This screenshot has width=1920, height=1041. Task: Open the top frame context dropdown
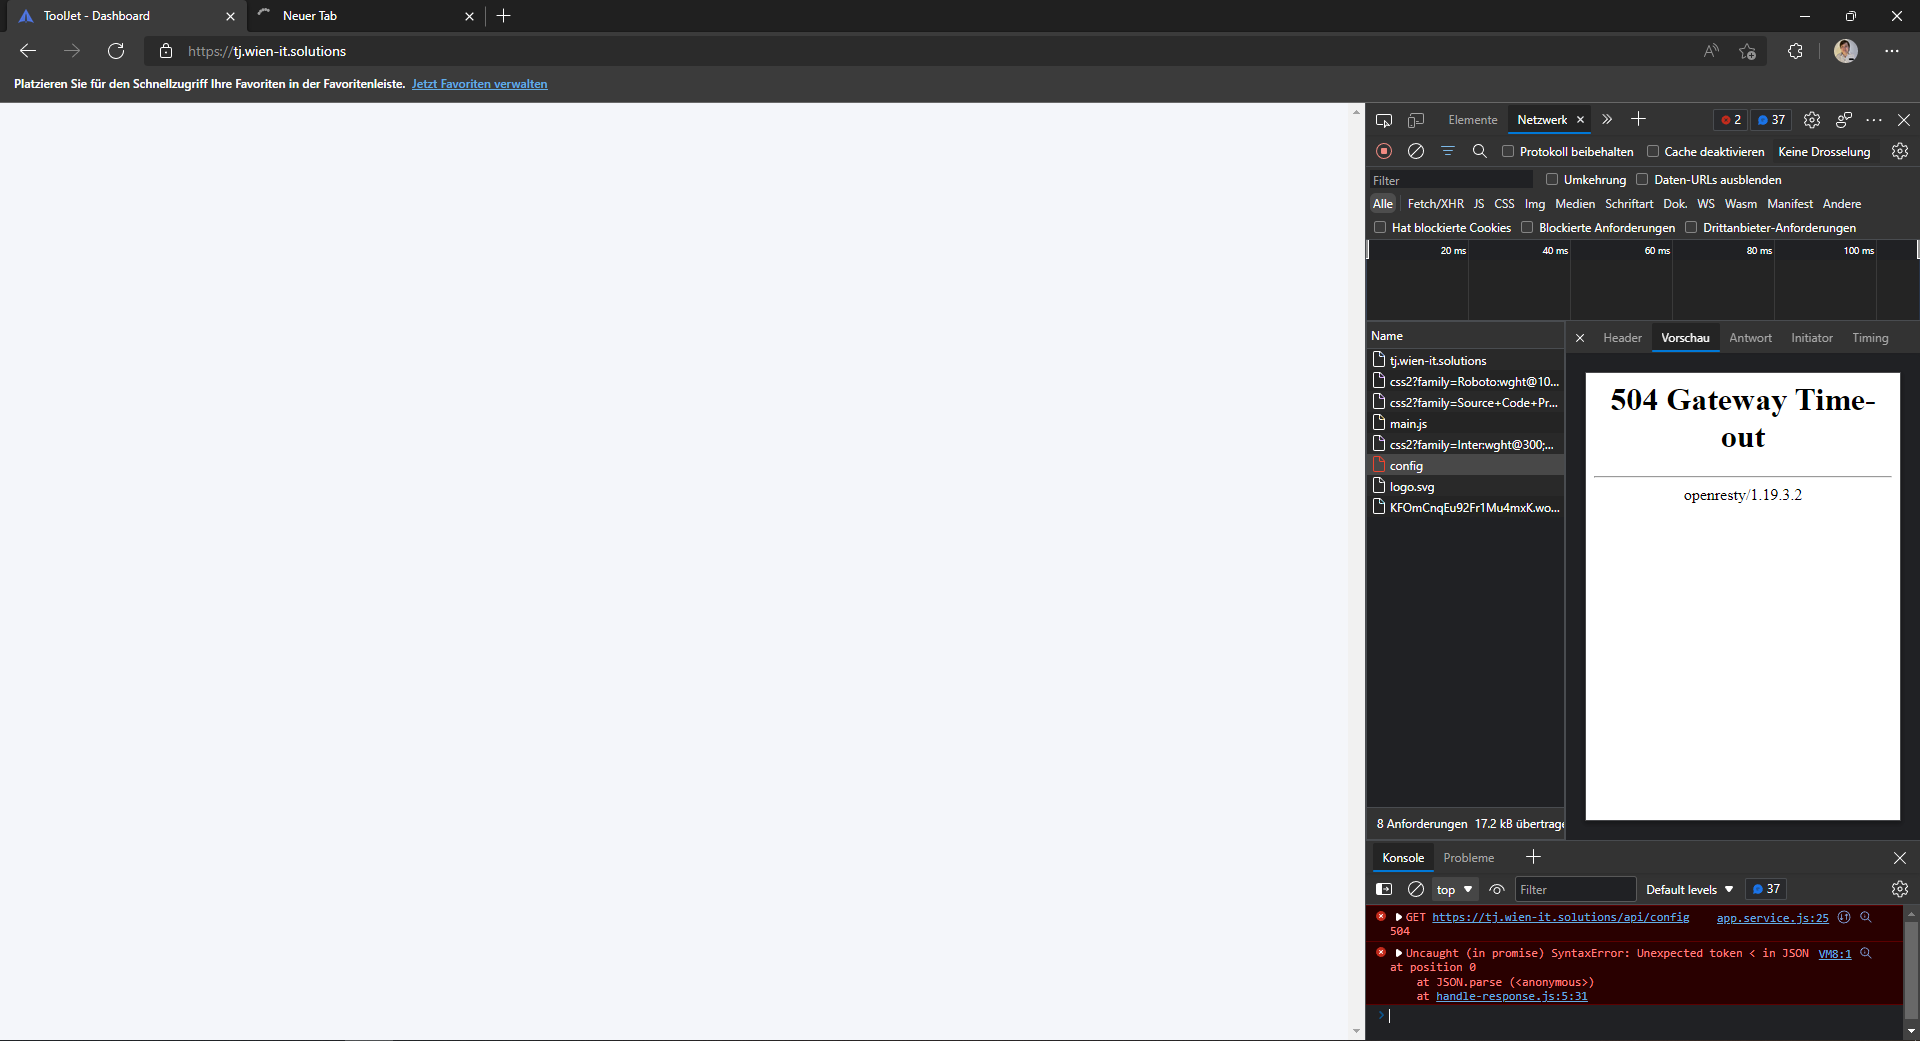(x=1454, y=889)
